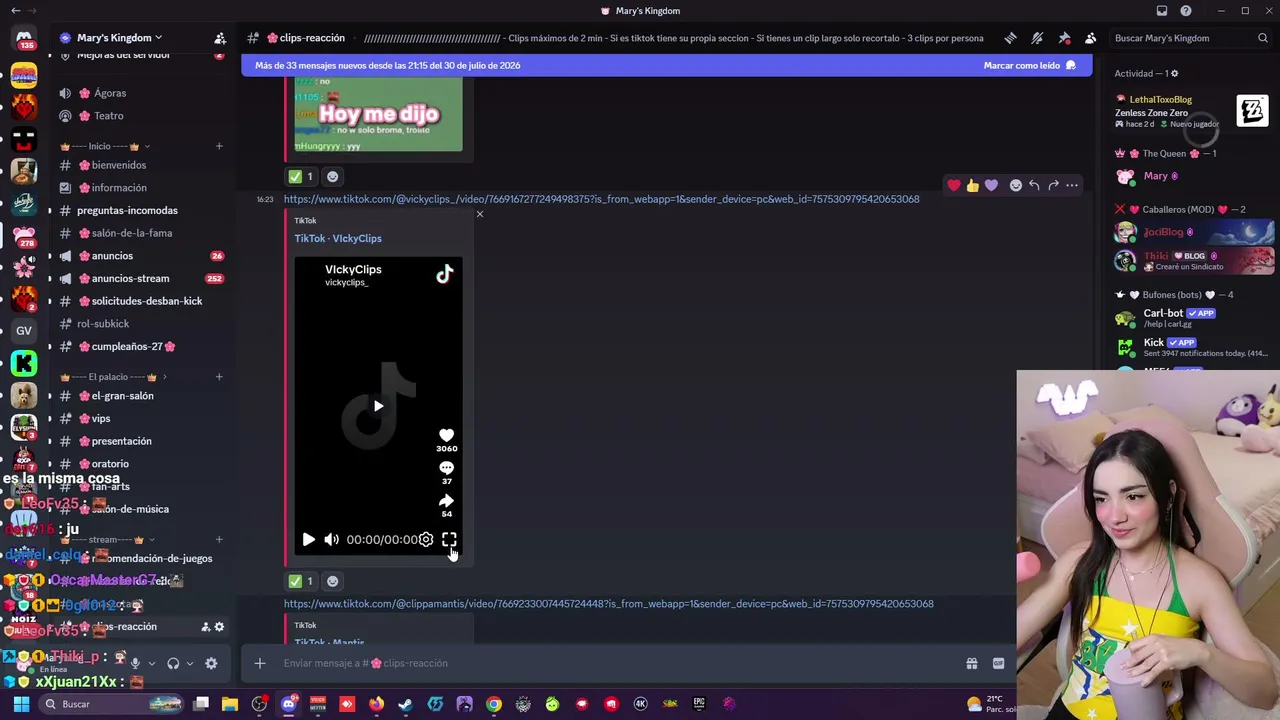
Task: Forward the message with forward arrow
Action: pyautogui.click(x=1053, y=185)
